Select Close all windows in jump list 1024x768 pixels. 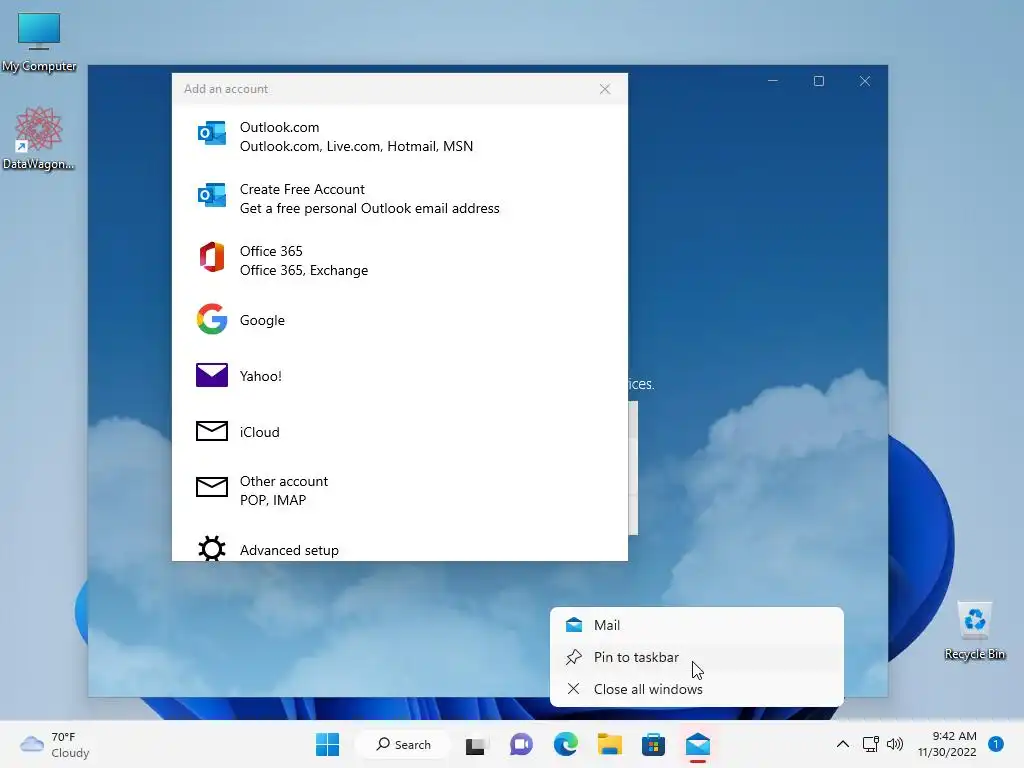(x=697, y=689)
